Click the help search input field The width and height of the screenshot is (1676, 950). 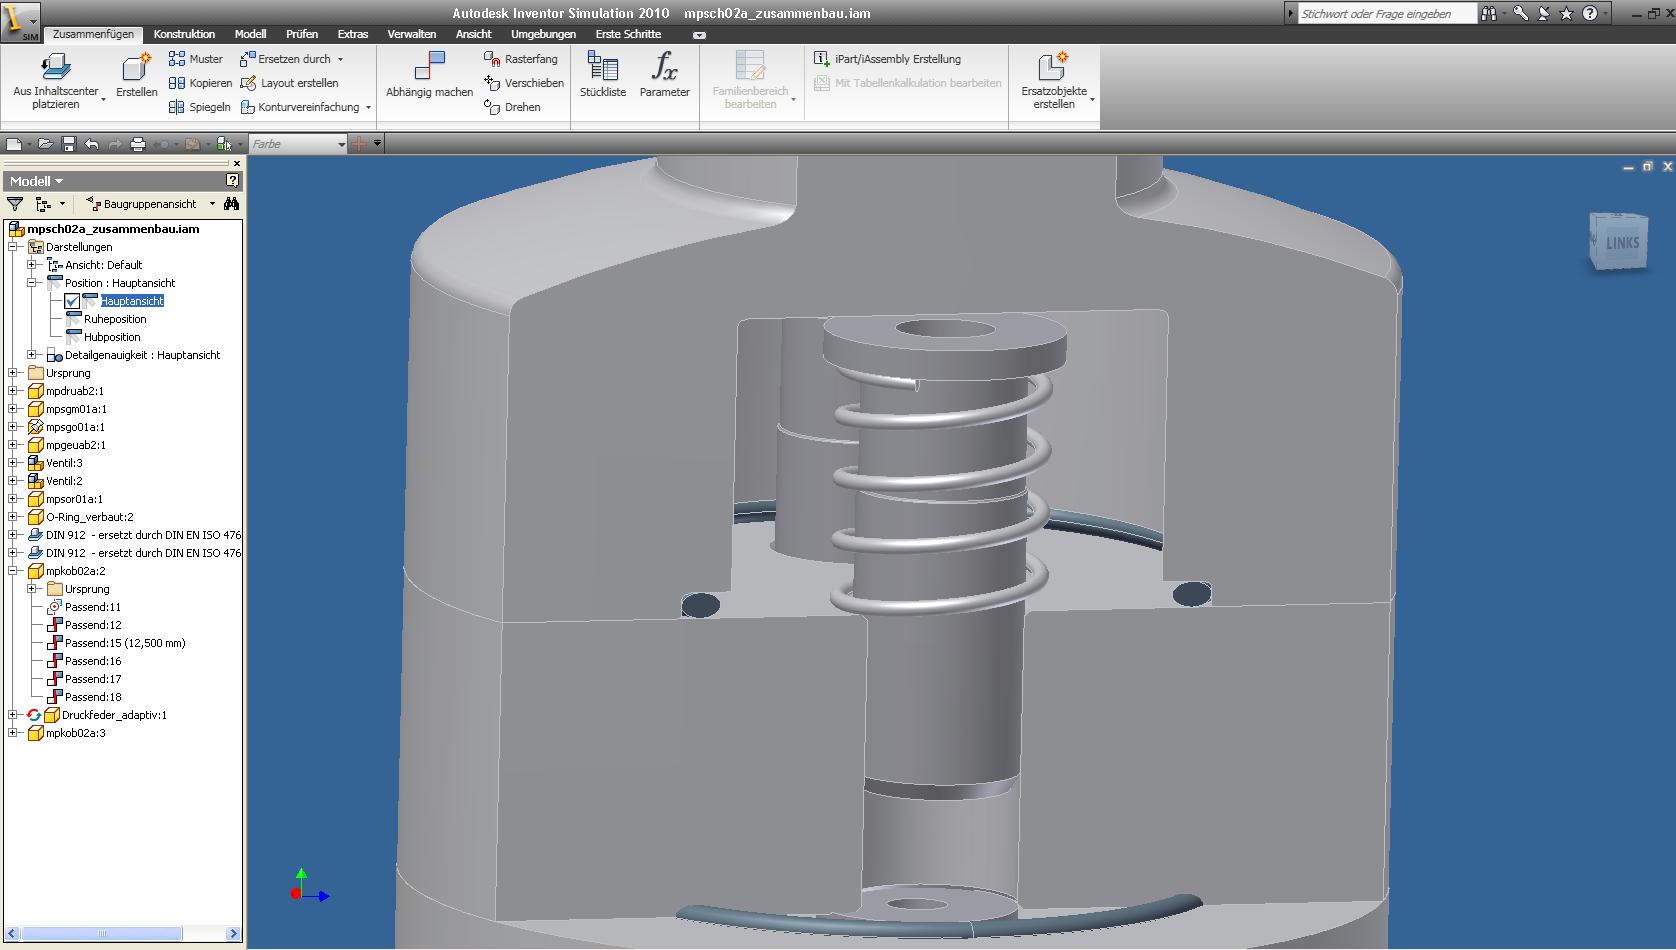coord(1386,14)
